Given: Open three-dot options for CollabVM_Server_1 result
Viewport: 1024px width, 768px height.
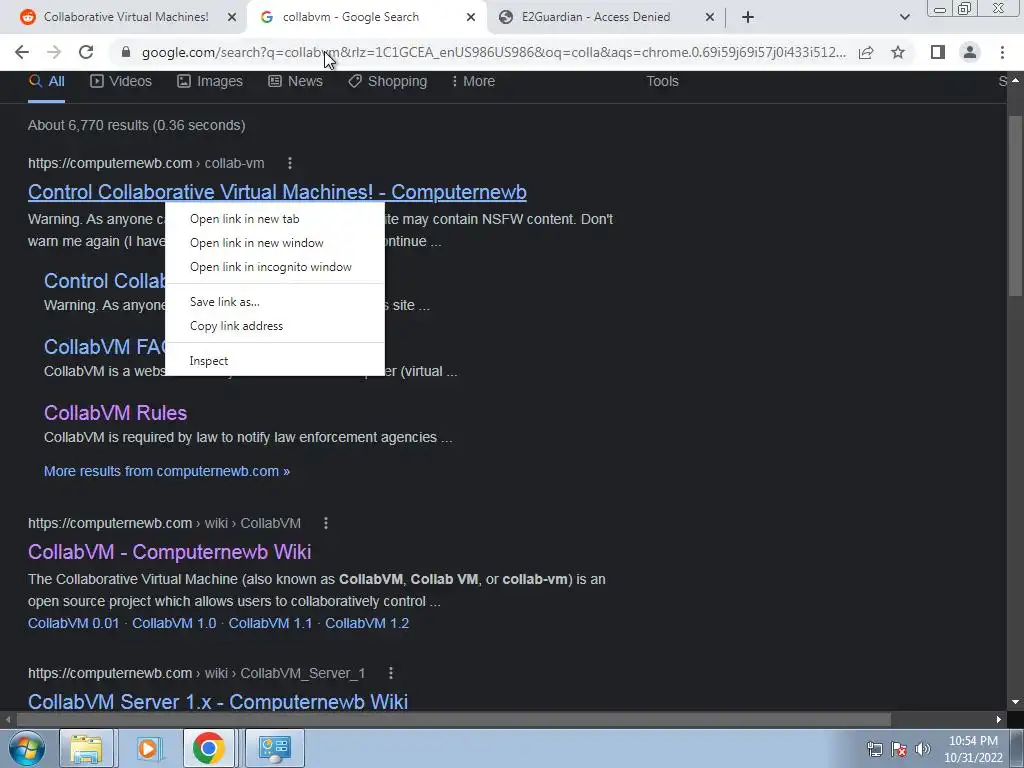Looking at the screenshot, I should [391, 673].
